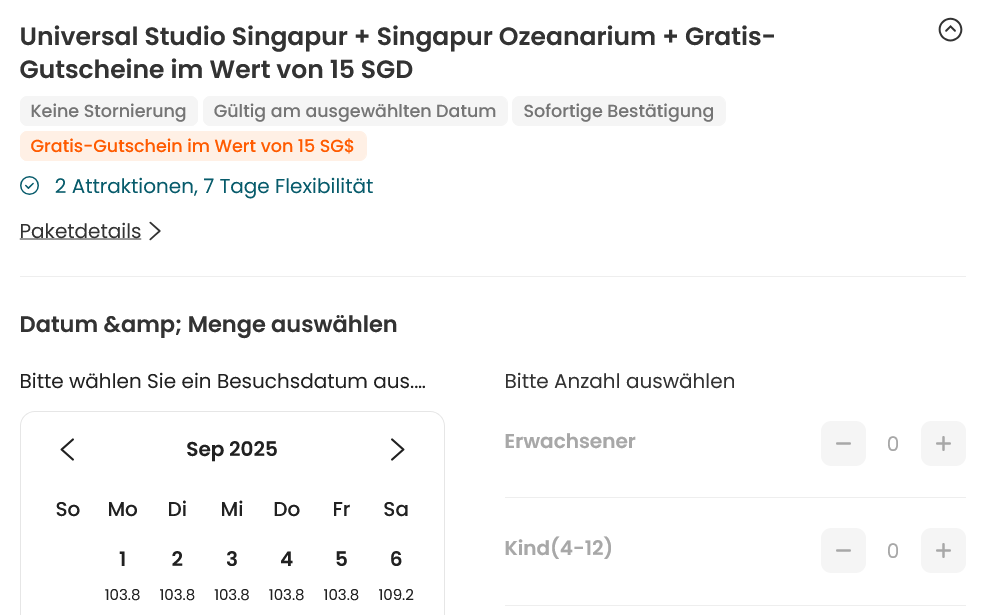Click the Gültig am ausgewählten Datum tag
Viewport: 987px width, 615px height.
tap(355, 111)
